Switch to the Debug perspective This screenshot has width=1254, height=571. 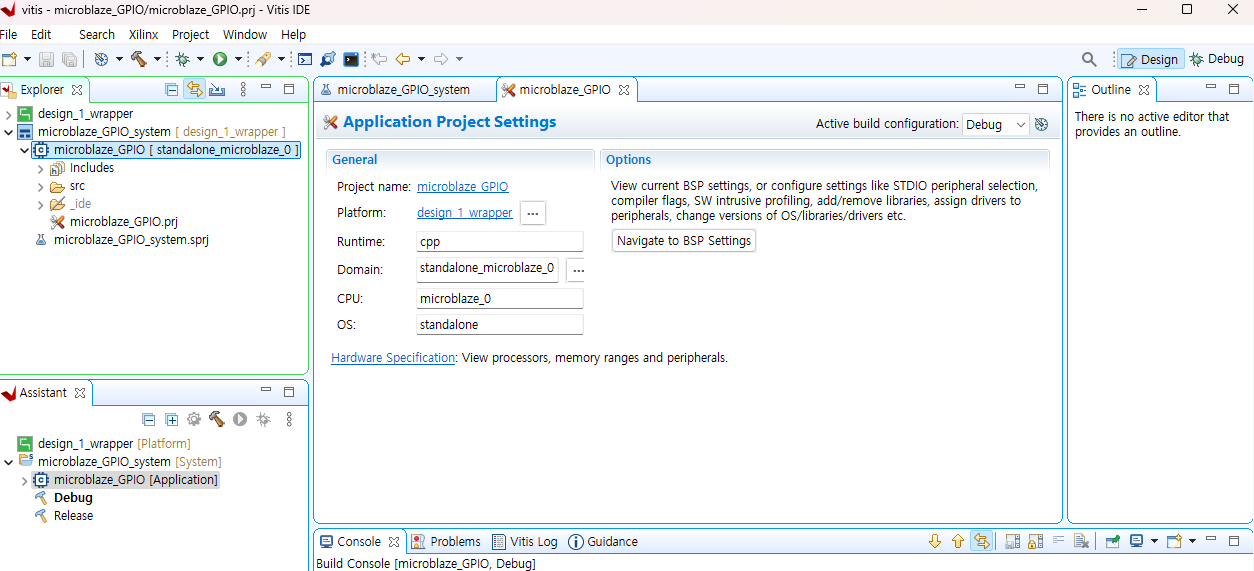click(1216, 59)
